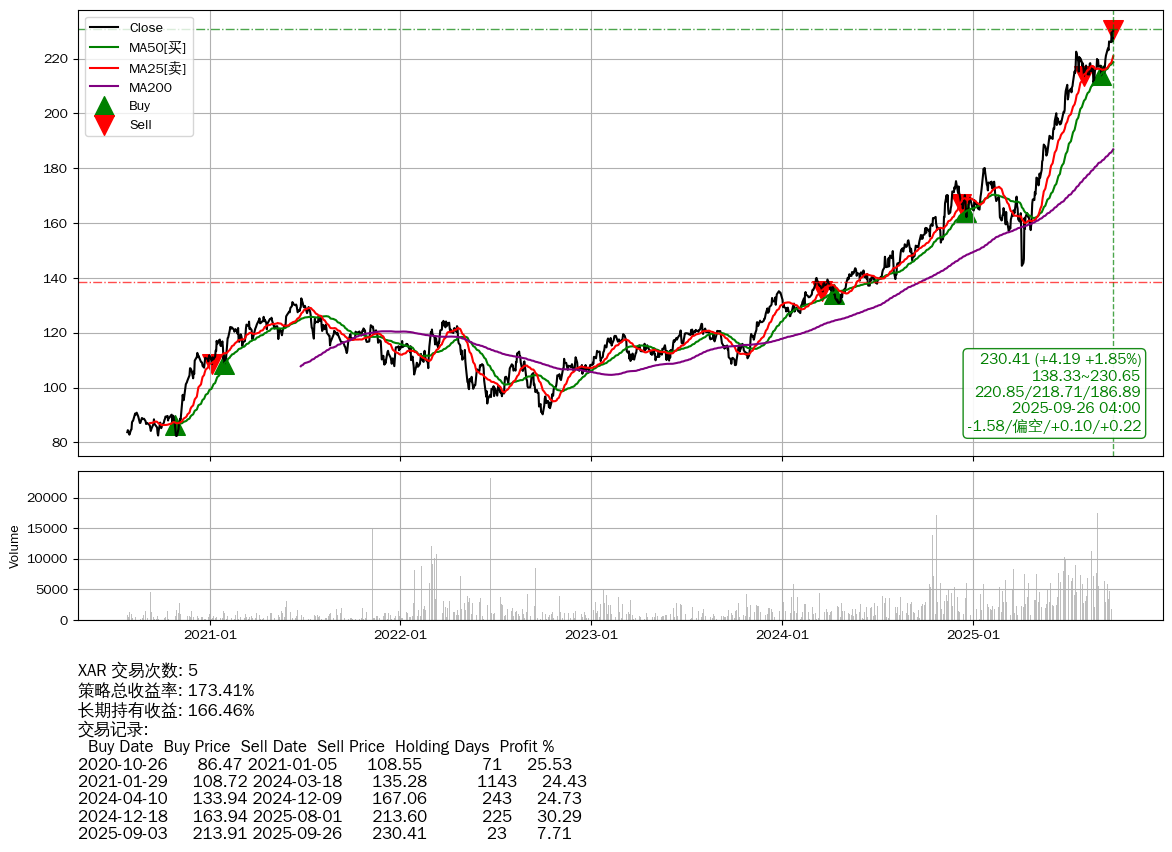The image size is (1172, 852).
Task: Click the December 2024 sell marker near 167
Action: 961,204
